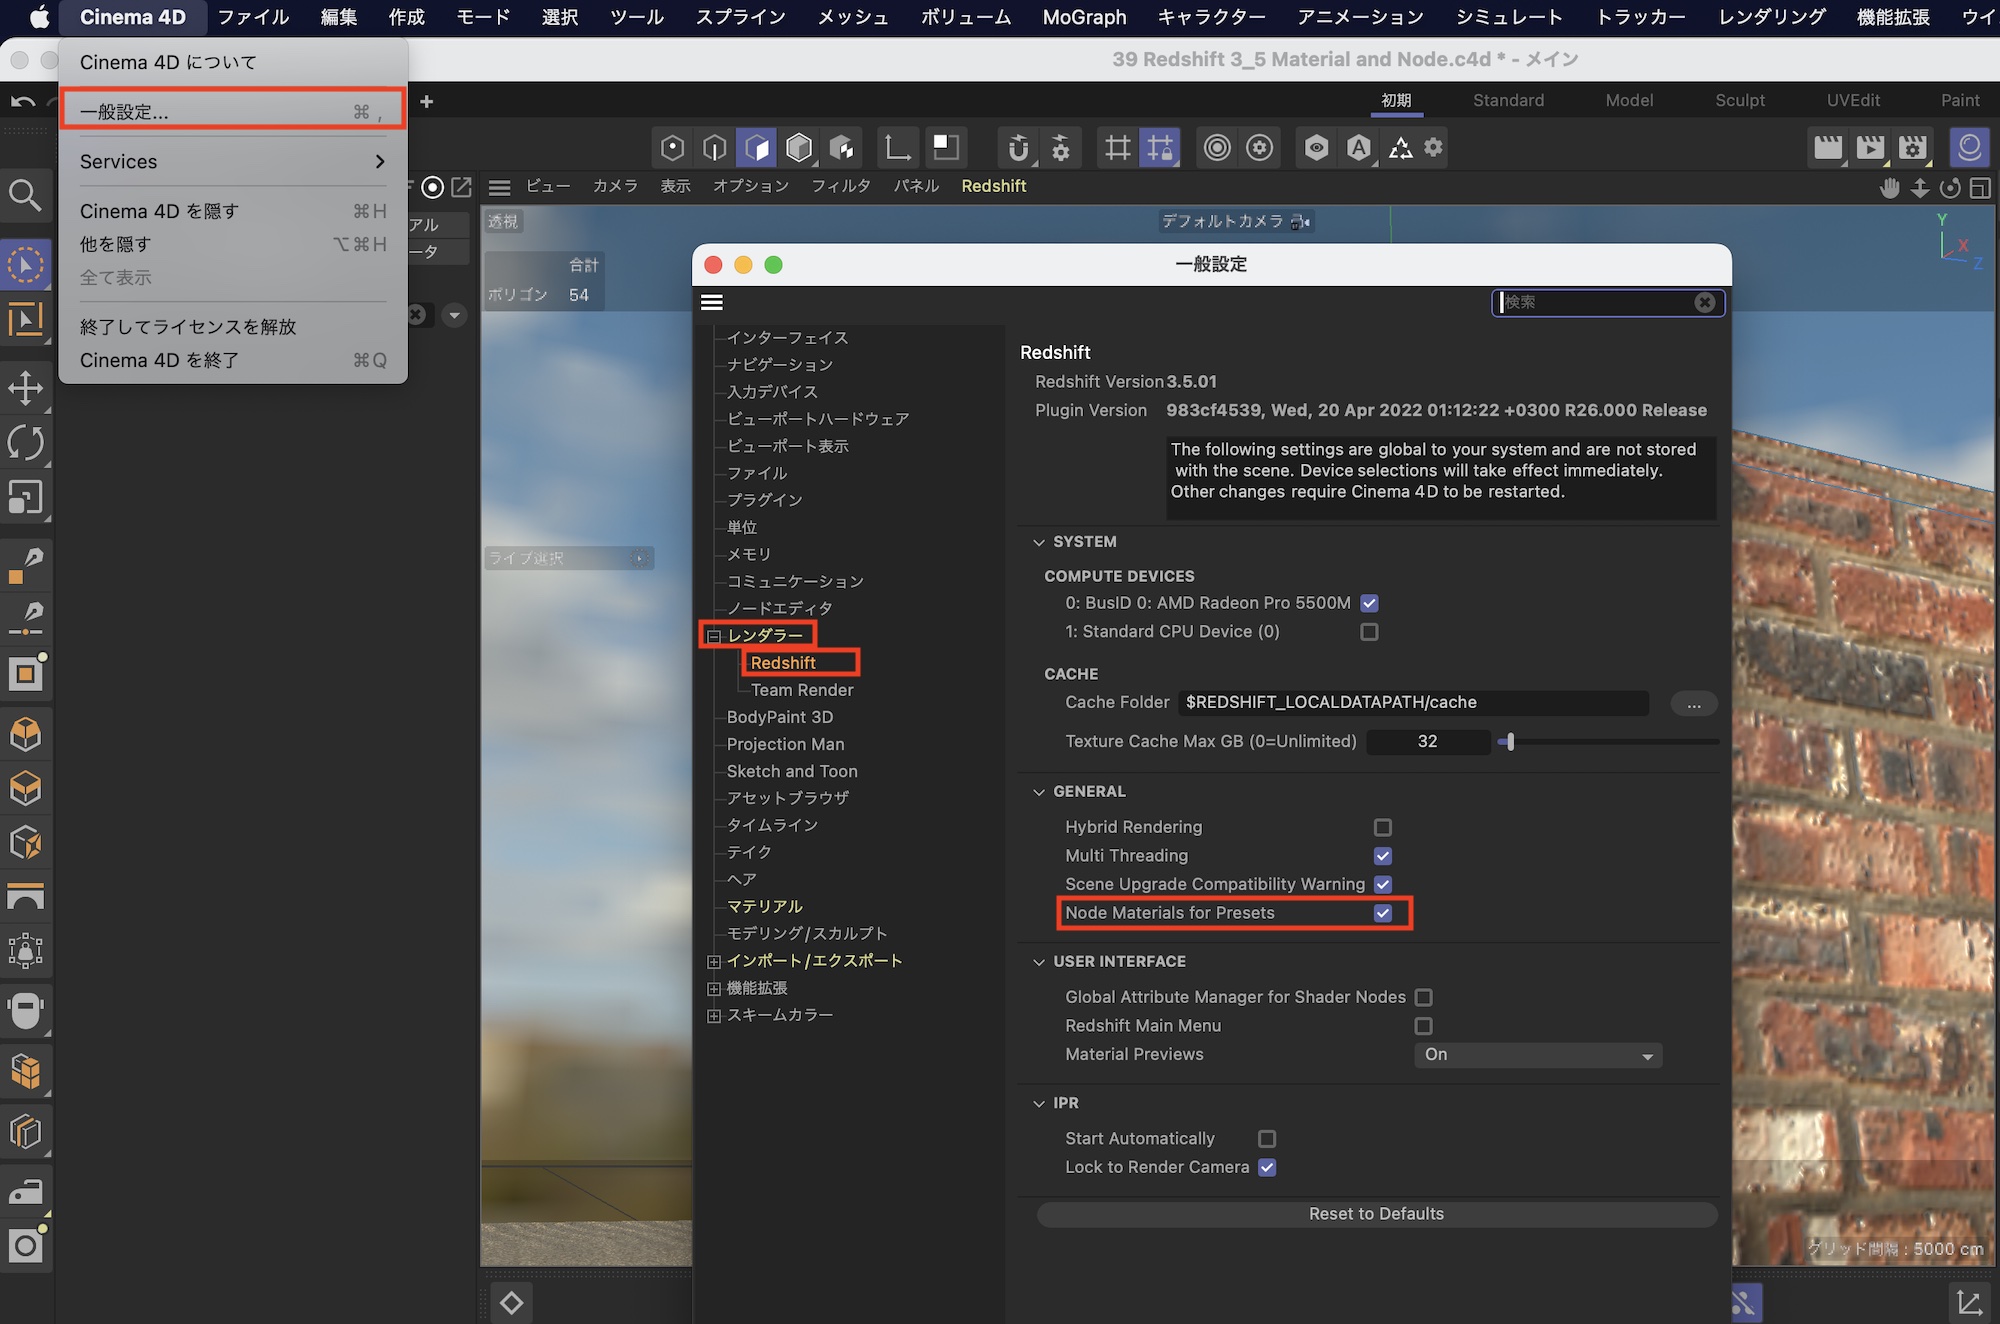The image size is (2000, 1324).
Task: Click Reset to Defaults button
Action: 1376,1214
